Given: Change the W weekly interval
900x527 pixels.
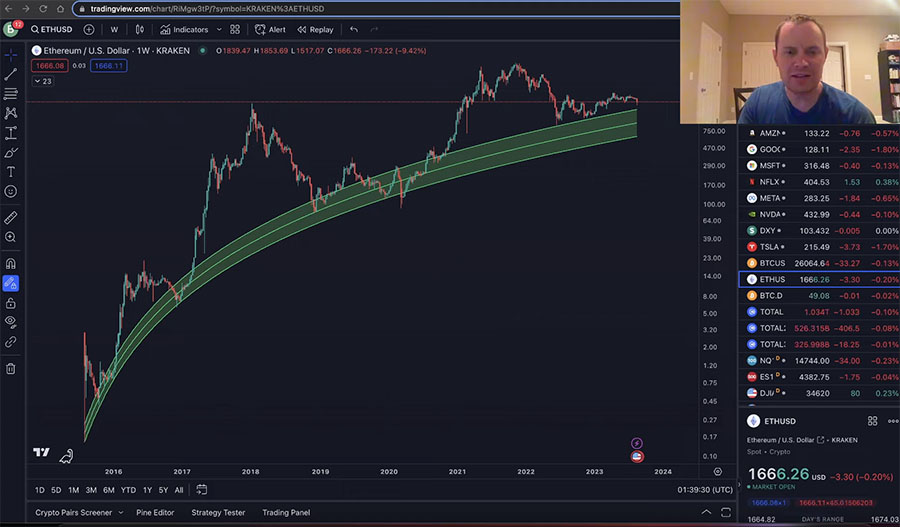Looking at the screenshot, I should (114, 29).
